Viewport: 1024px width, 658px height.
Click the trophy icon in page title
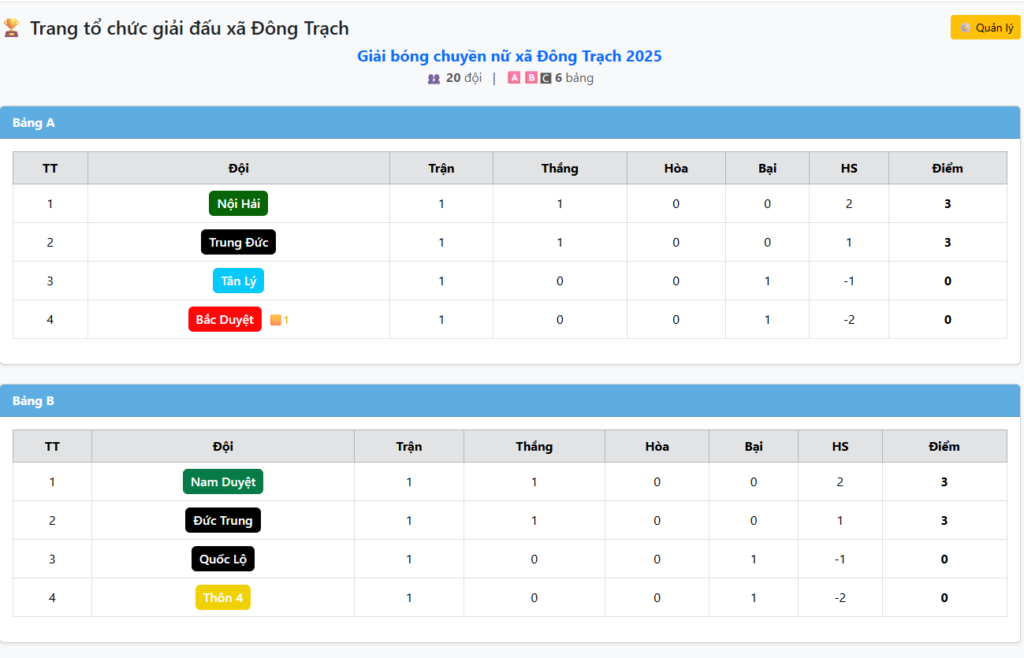pyautogui.click(x=12, y=29)
